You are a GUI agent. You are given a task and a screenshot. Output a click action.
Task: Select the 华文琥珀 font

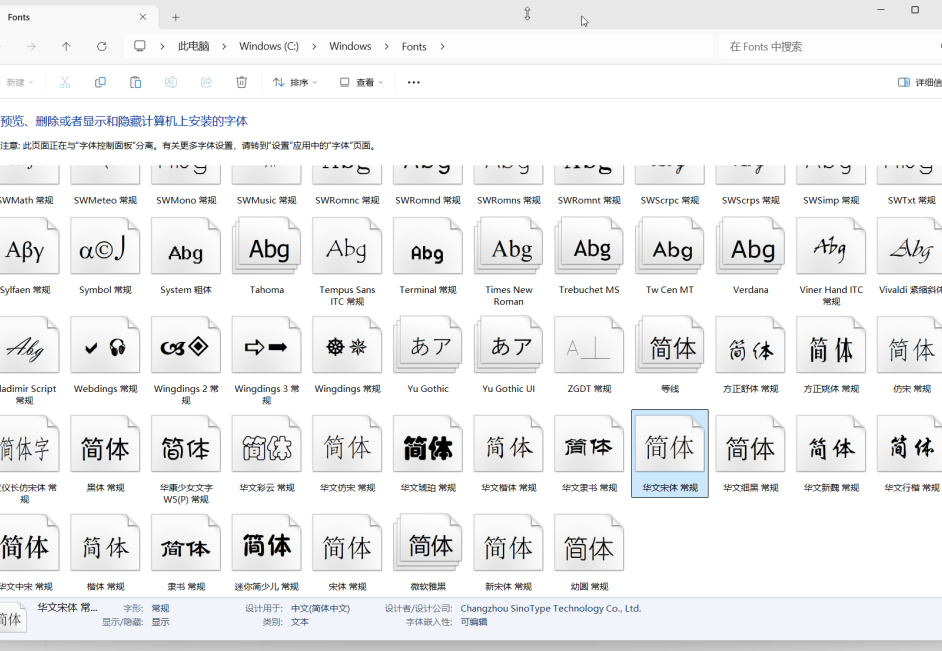point(428,455)
